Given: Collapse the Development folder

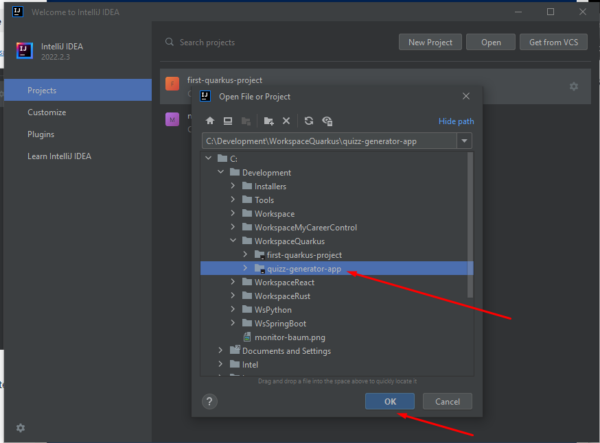Looking at the screenshot, I should pos(221,172).
